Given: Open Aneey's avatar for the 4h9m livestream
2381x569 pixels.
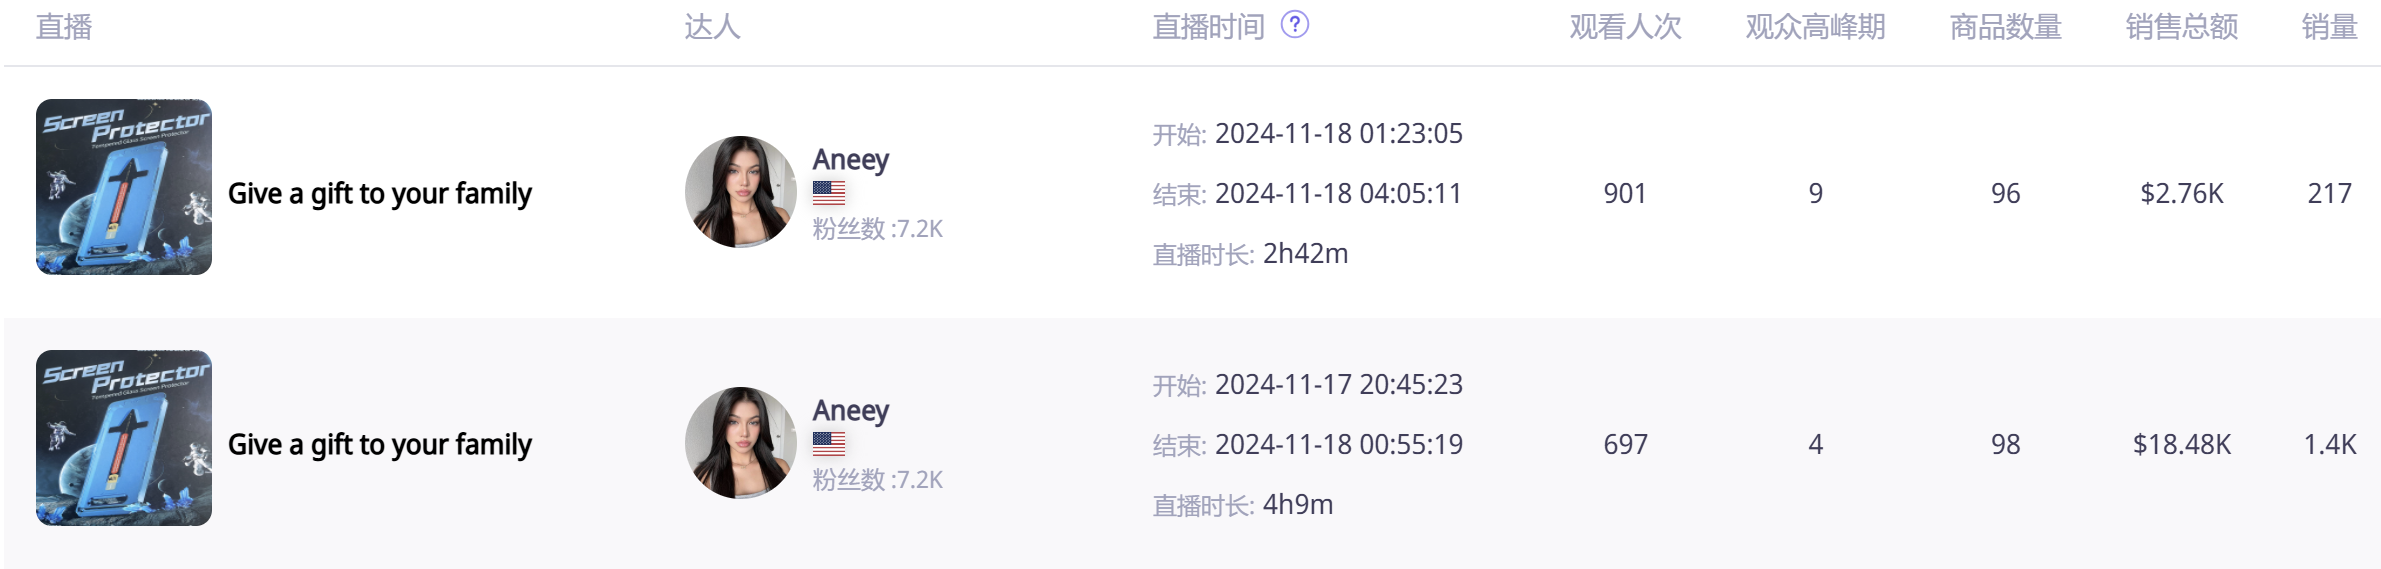Looking at the screenshot, I should tap(741, 443).
